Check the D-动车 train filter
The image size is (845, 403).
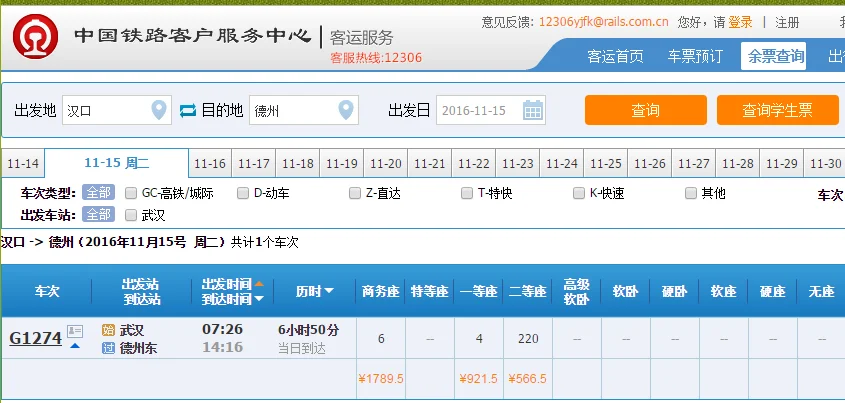pos(243,193)
